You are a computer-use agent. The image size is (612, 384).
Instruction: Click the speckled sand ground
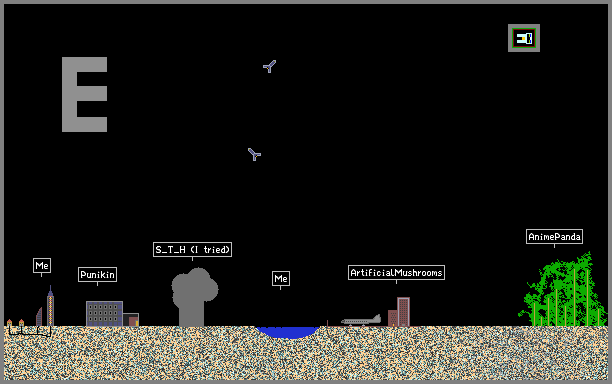click(306, 353)
